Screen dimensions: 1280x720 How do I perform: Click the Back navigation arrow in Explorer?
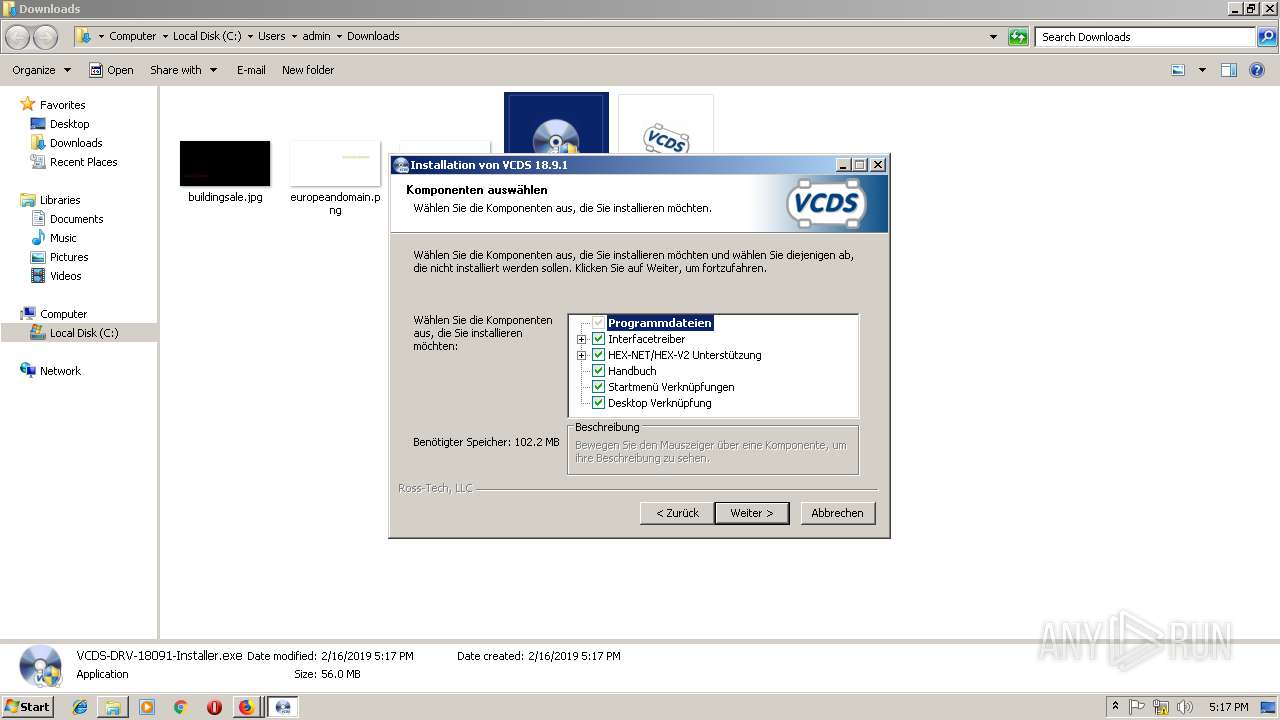[18, 37]
